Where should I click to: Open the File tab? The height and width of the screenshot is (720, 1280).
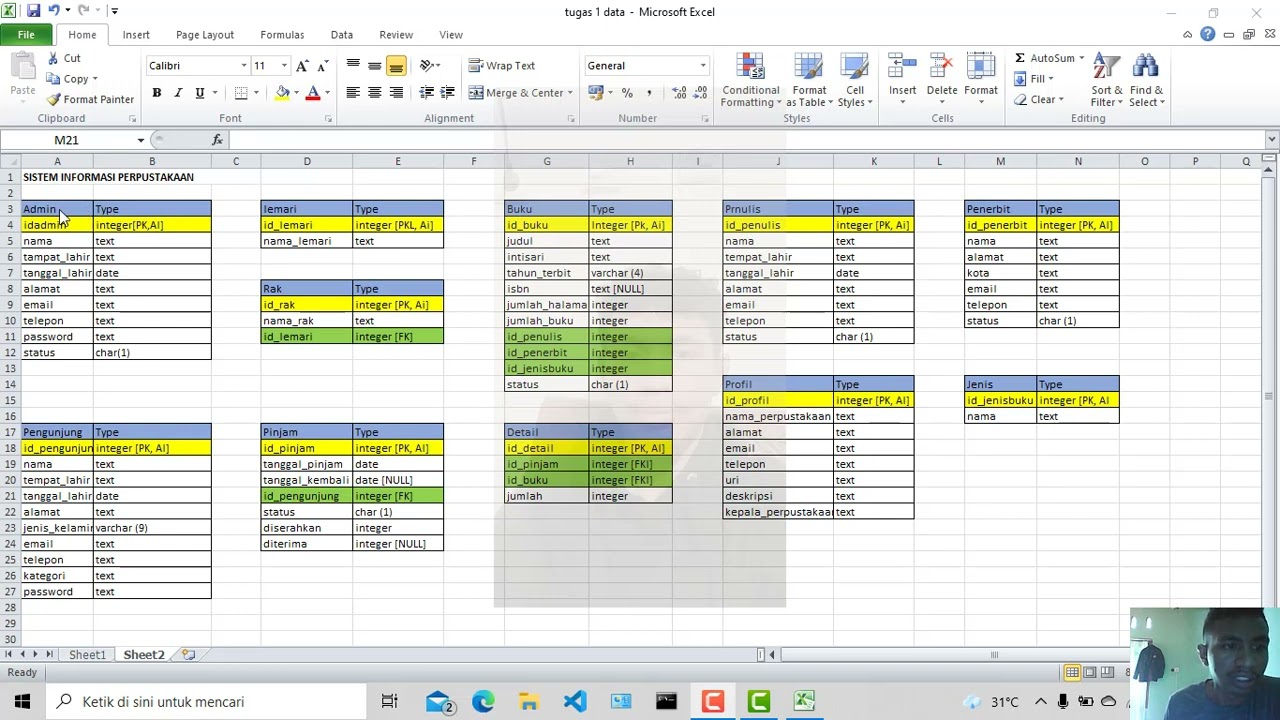[26, 35]
